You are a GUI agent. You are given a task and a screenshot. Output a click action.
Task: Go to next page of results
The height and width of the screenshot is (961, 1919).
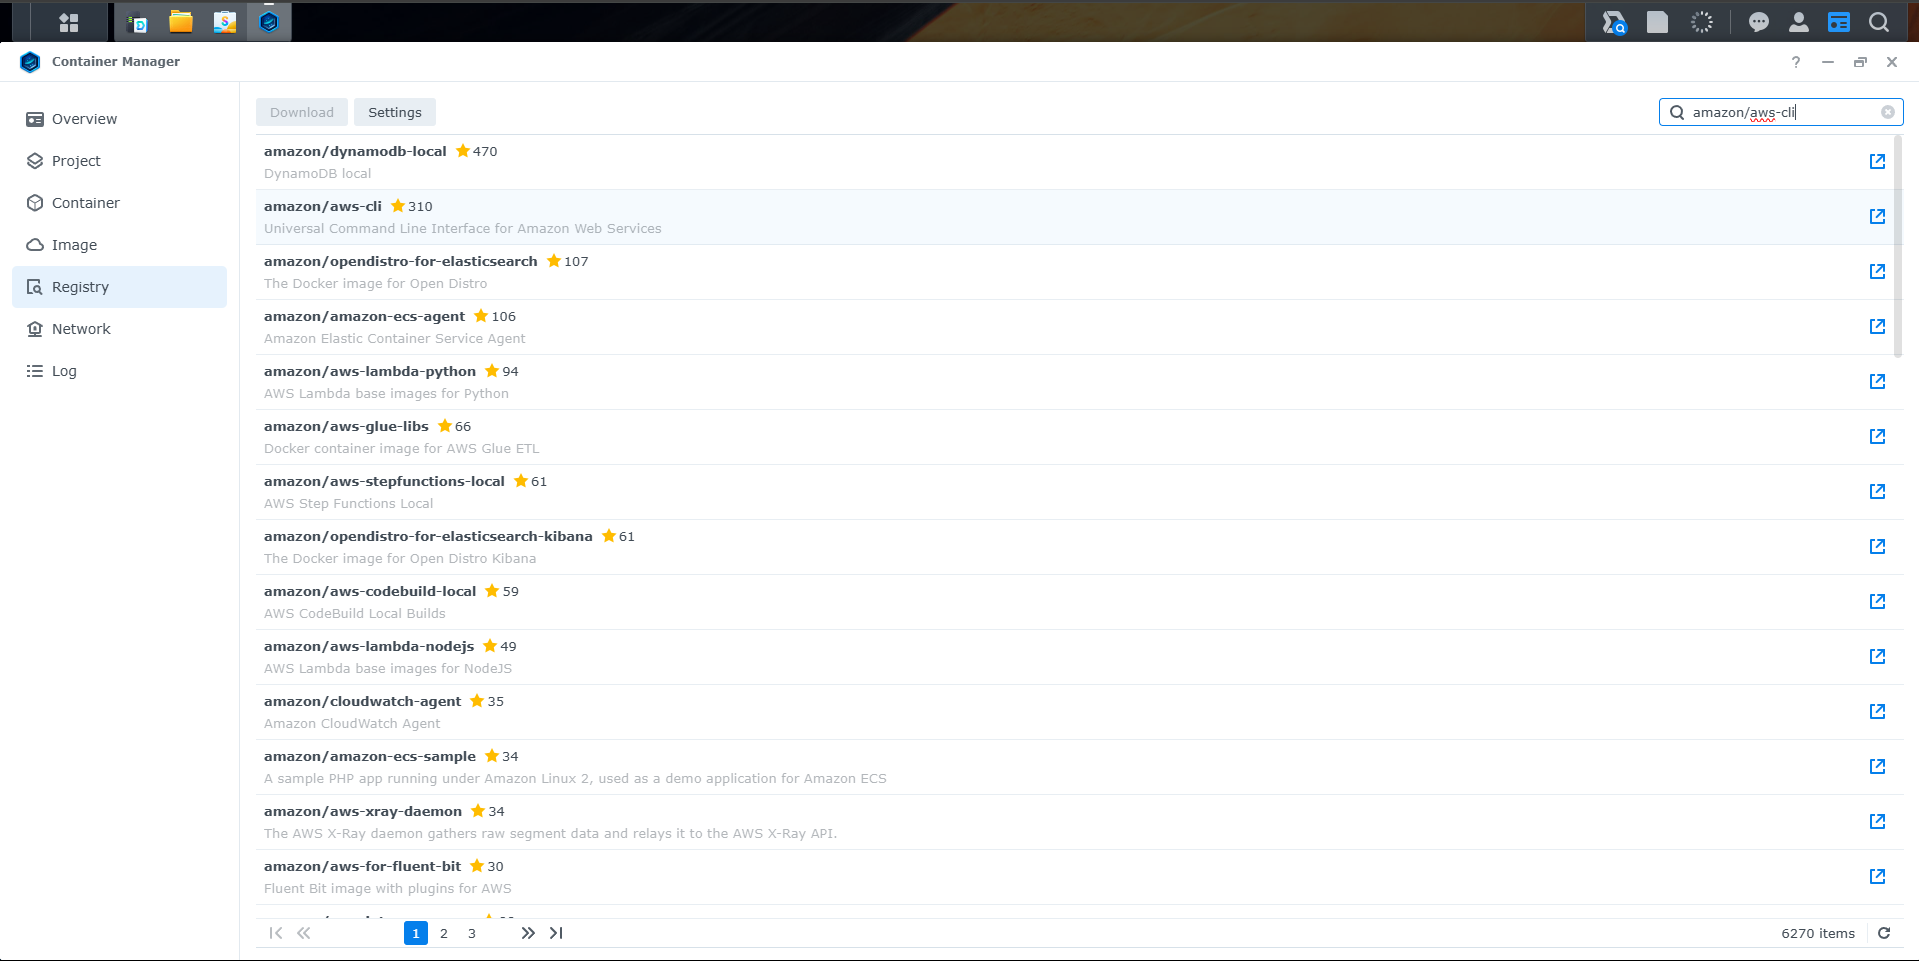[528, 933]
